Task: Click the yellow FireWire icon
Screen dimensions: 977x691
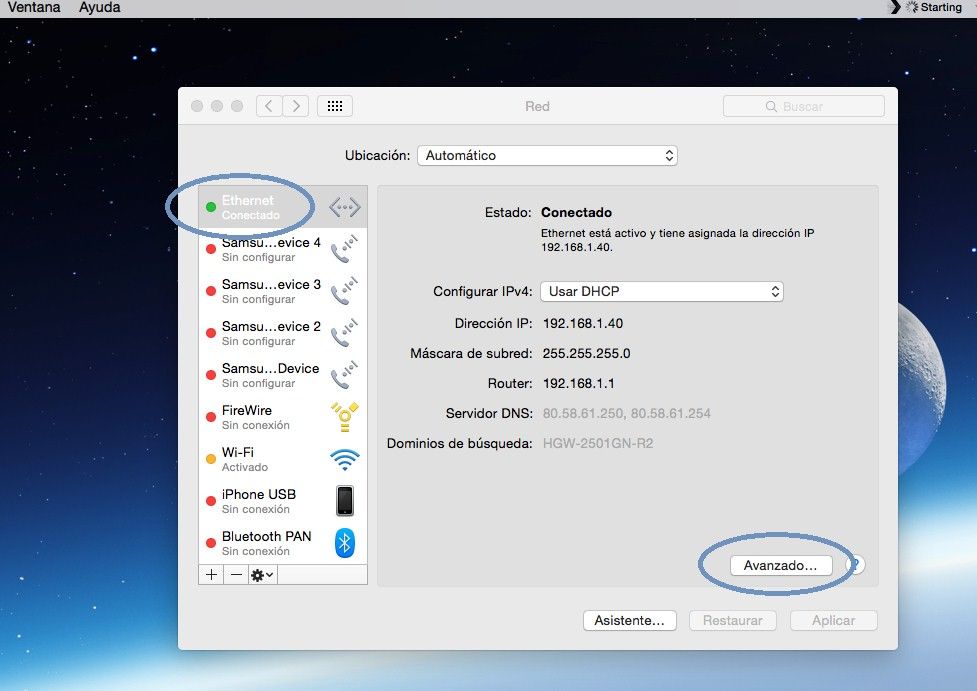Action: 345,417
